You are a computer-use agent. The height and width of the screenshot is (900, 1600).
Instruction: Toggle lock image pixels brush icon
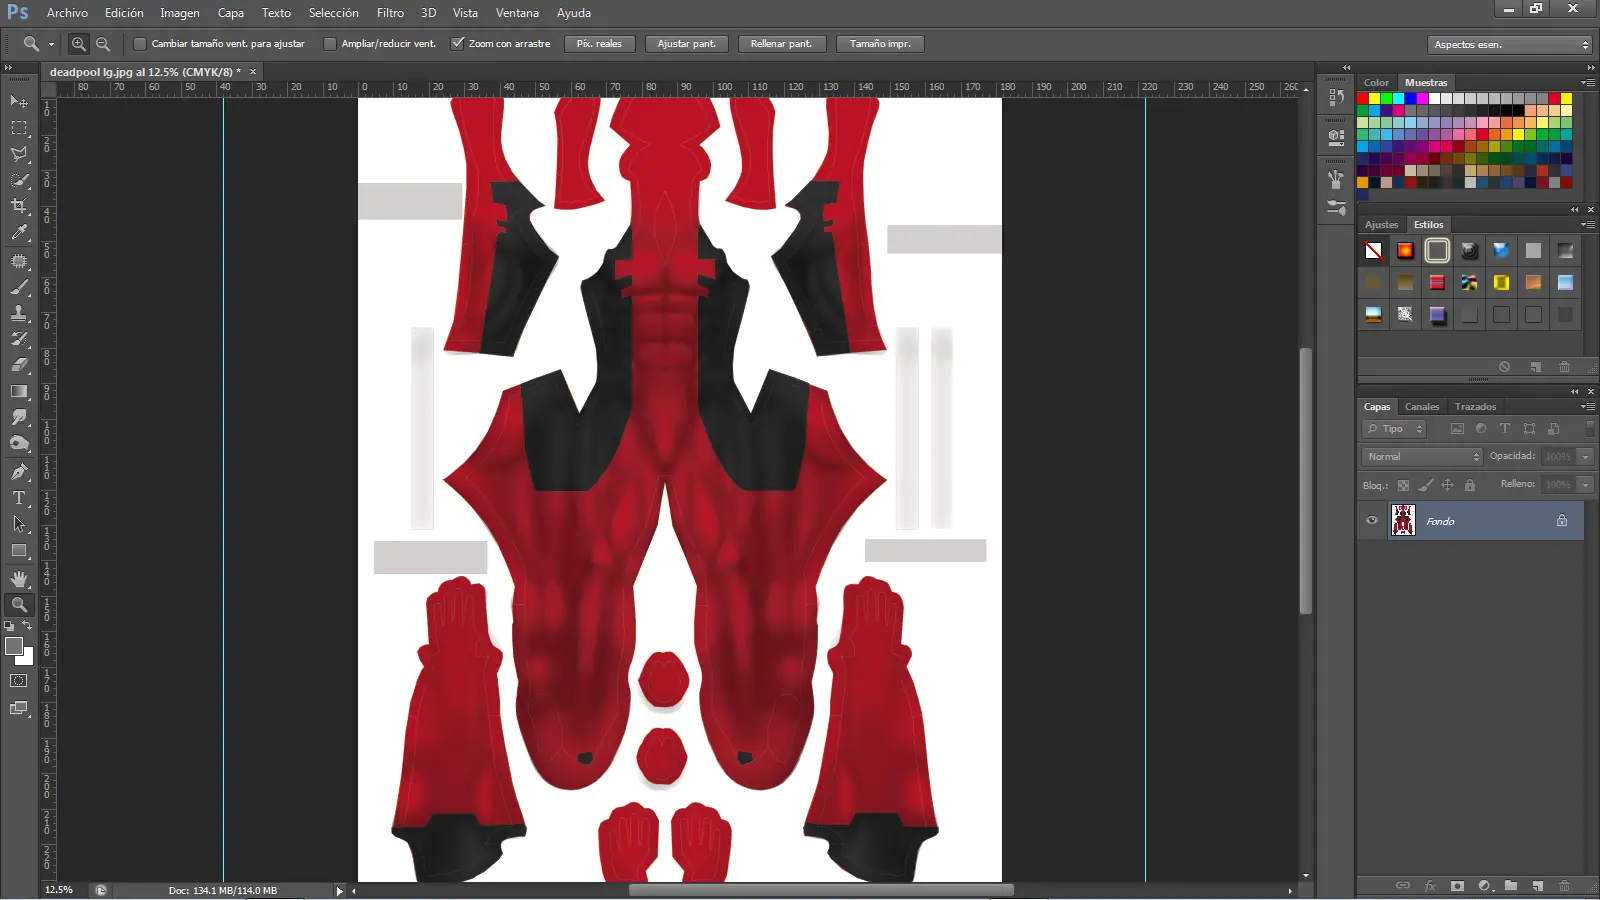point(1426,485)
